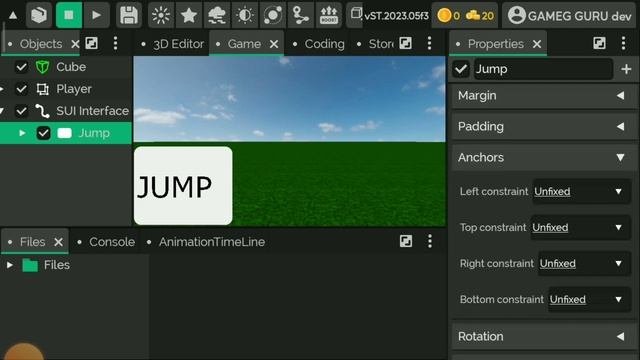Collapse the top toolbar with the triangle arrow
The height and width of the screenshot is (360, 640).
[x=13, y=16]
